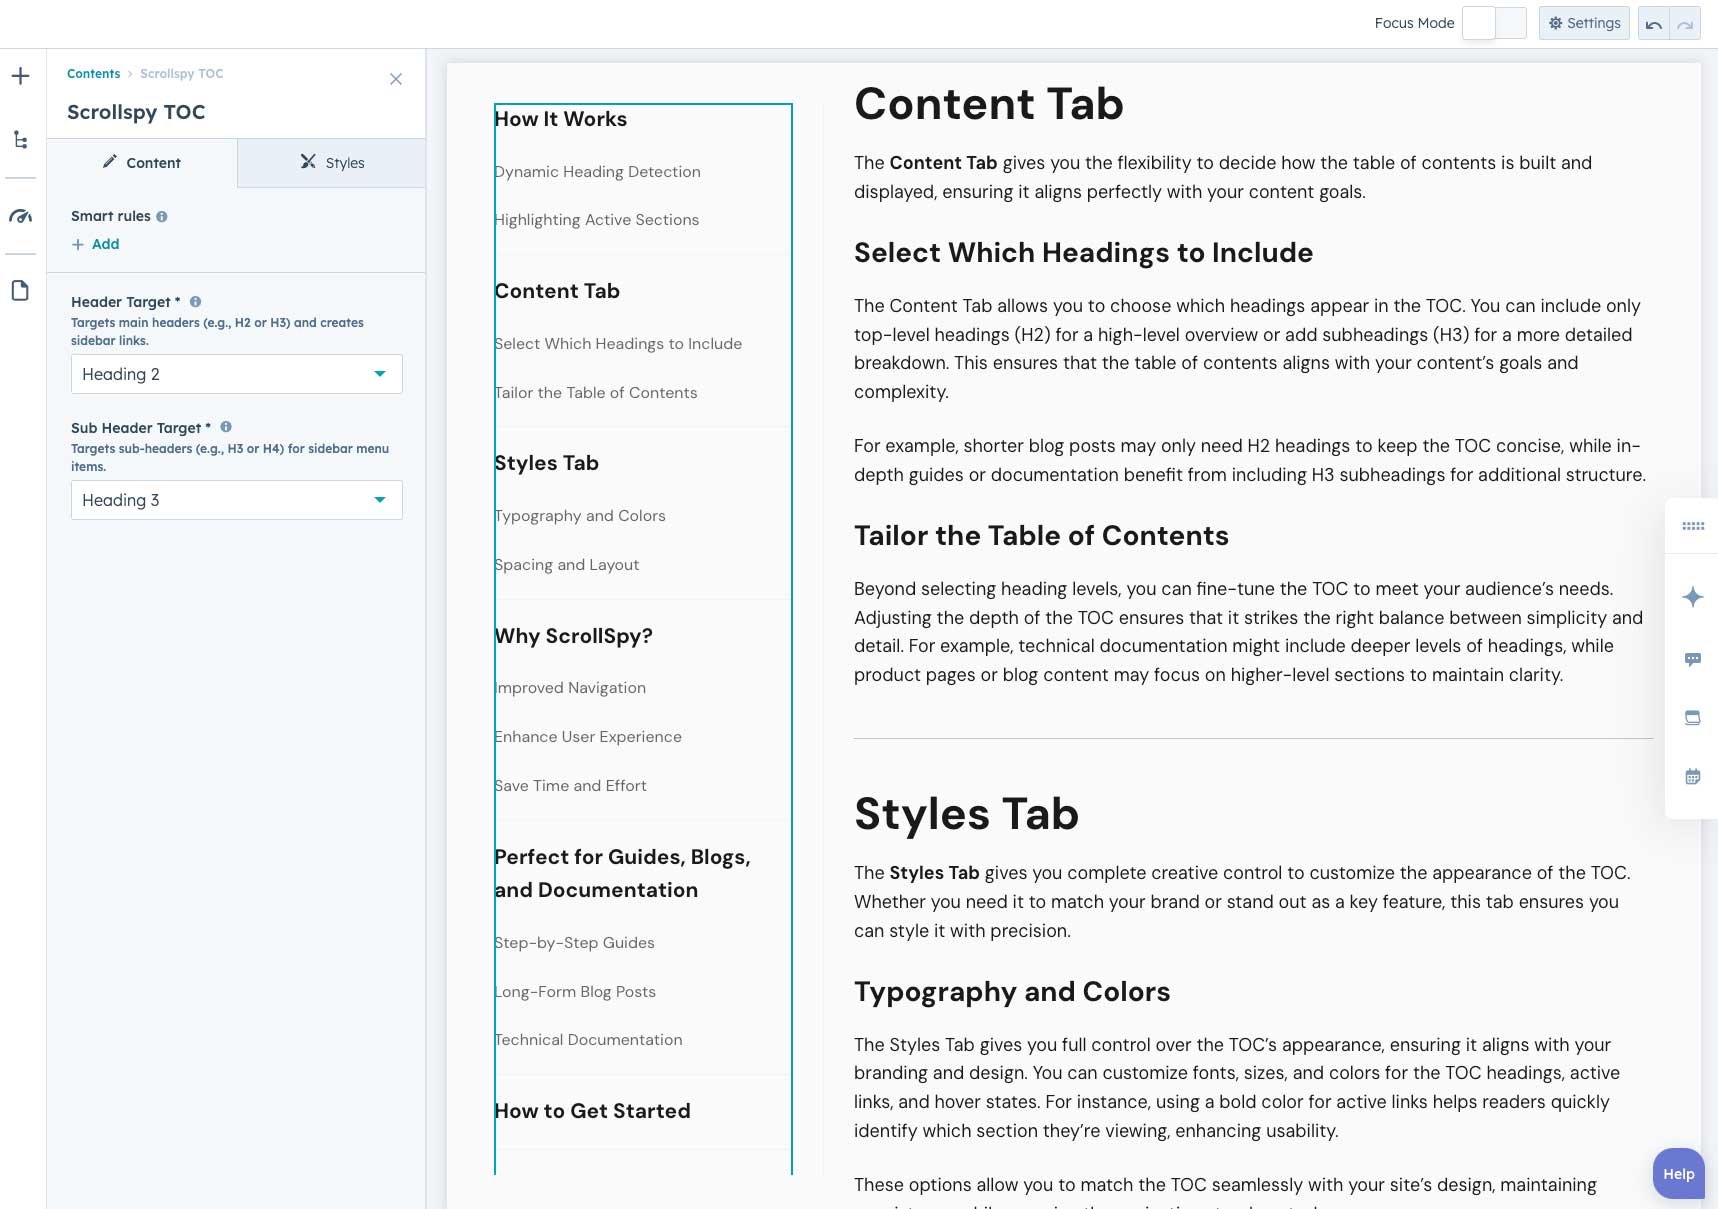Open the Header Target Heading 2 dropdown
The image size is (1718, 1209).
pos(237,374)
